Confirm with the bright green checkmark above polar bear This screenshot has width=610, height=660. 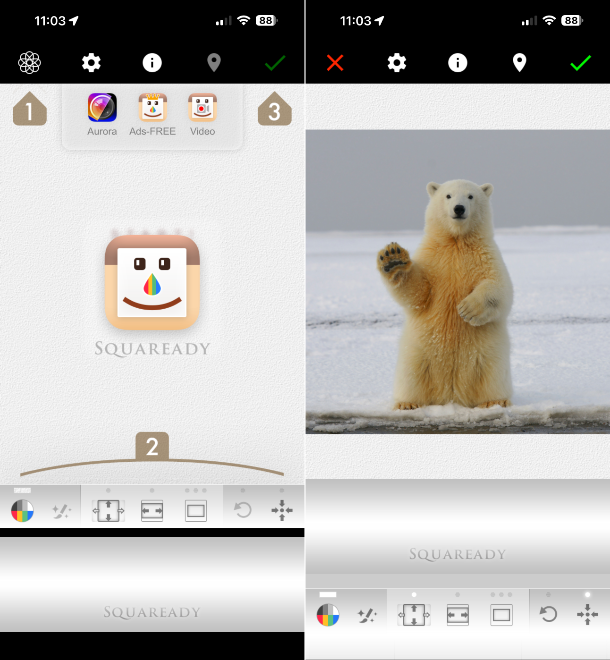580,63
